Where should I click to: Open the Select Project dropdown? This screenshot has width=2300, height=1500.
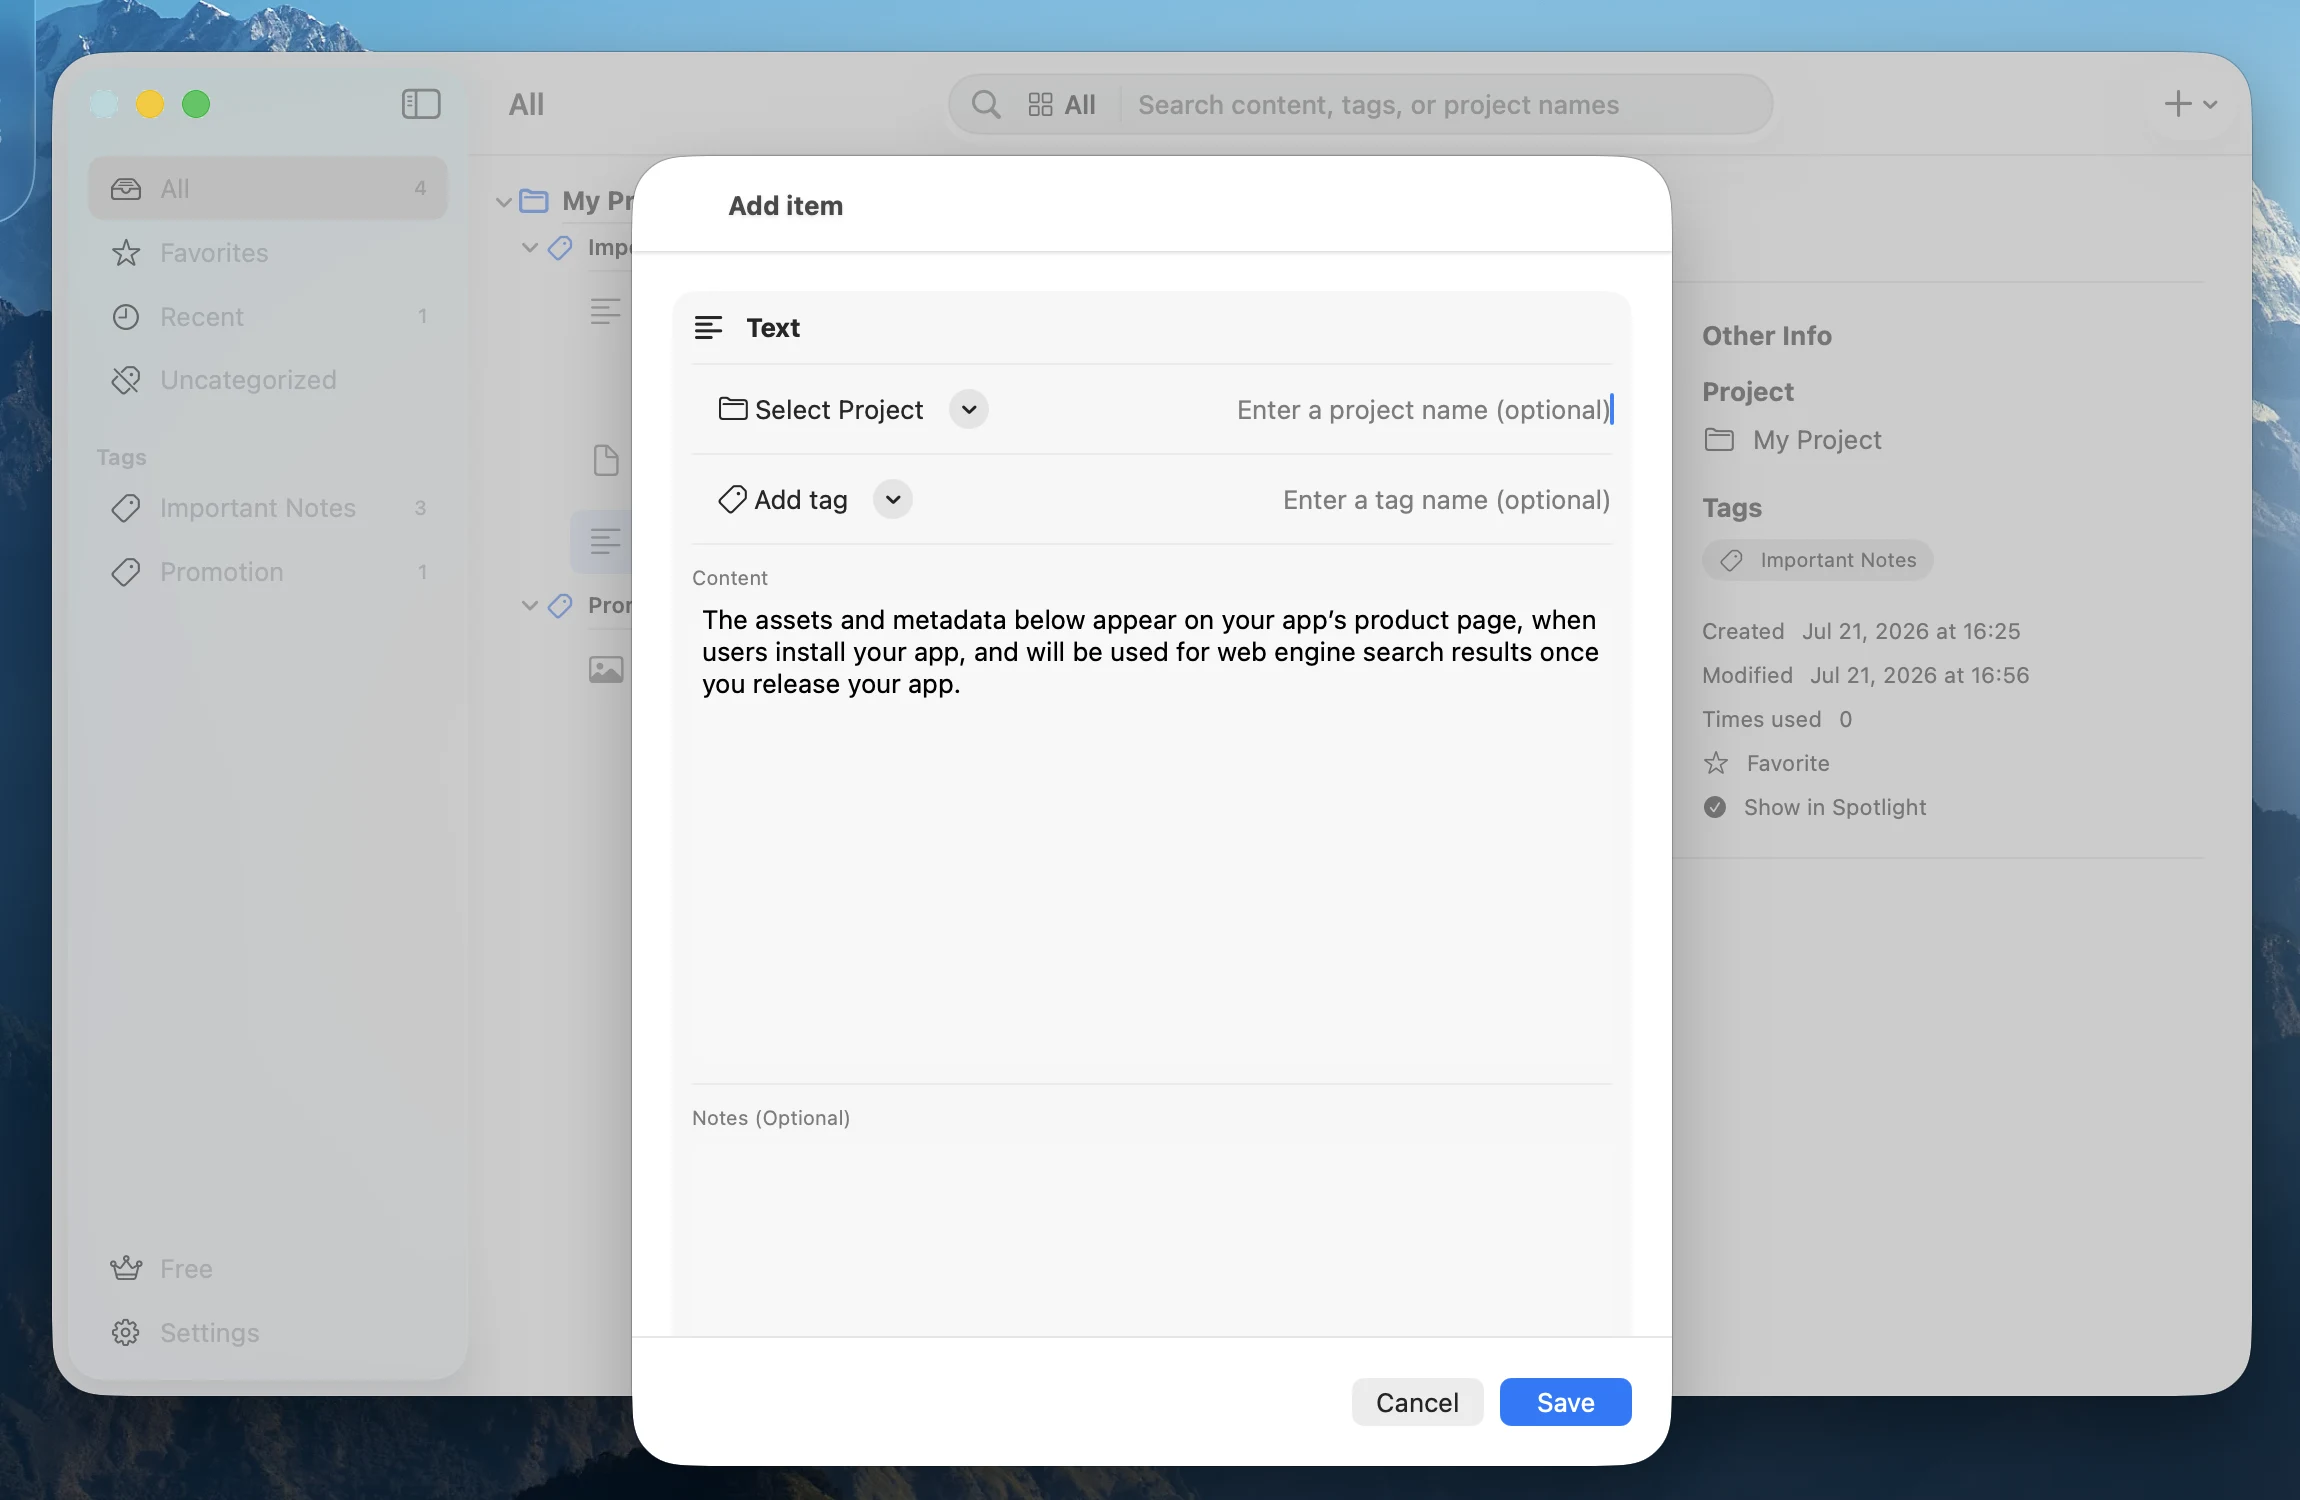click(969, 409)
